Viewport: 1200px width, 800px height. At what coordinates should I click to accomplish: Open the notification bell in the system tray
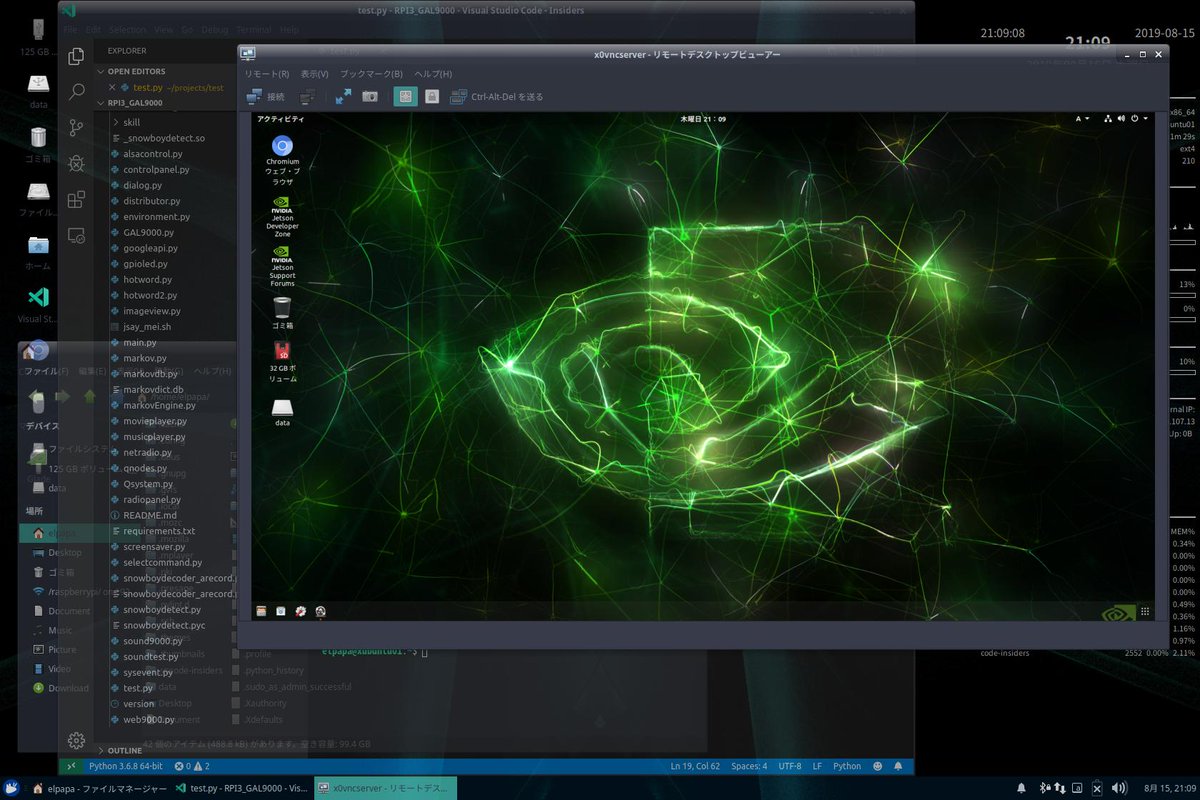click(x=1021, y=789)
